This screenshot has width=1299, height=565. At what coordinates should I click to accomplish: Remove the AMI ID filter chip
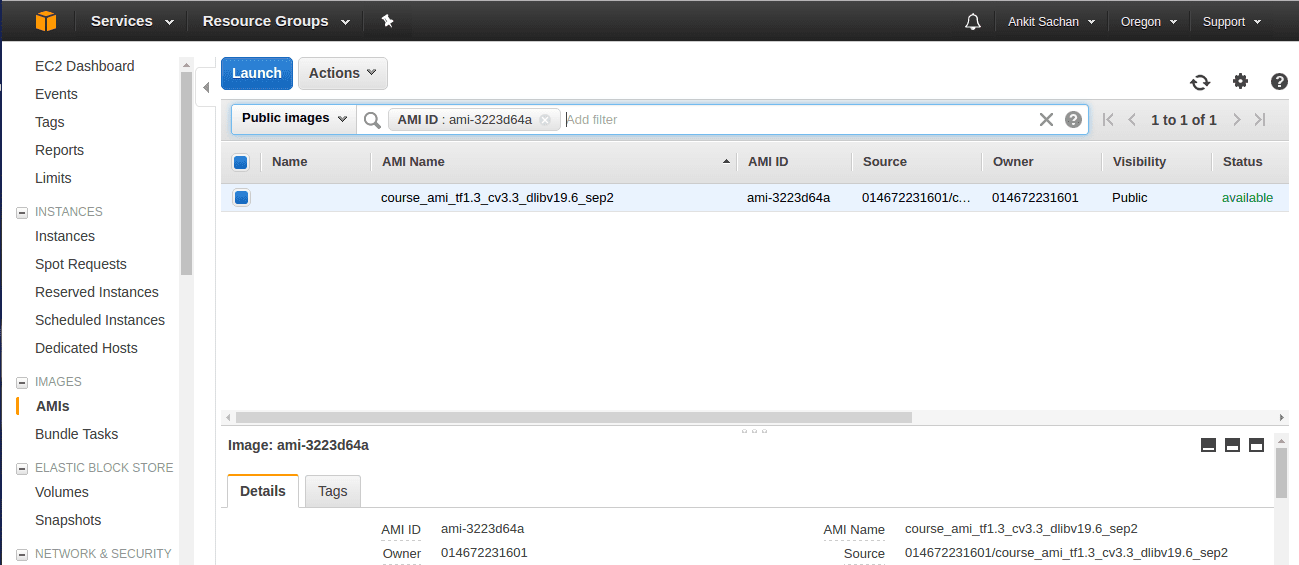pos(545,120)
